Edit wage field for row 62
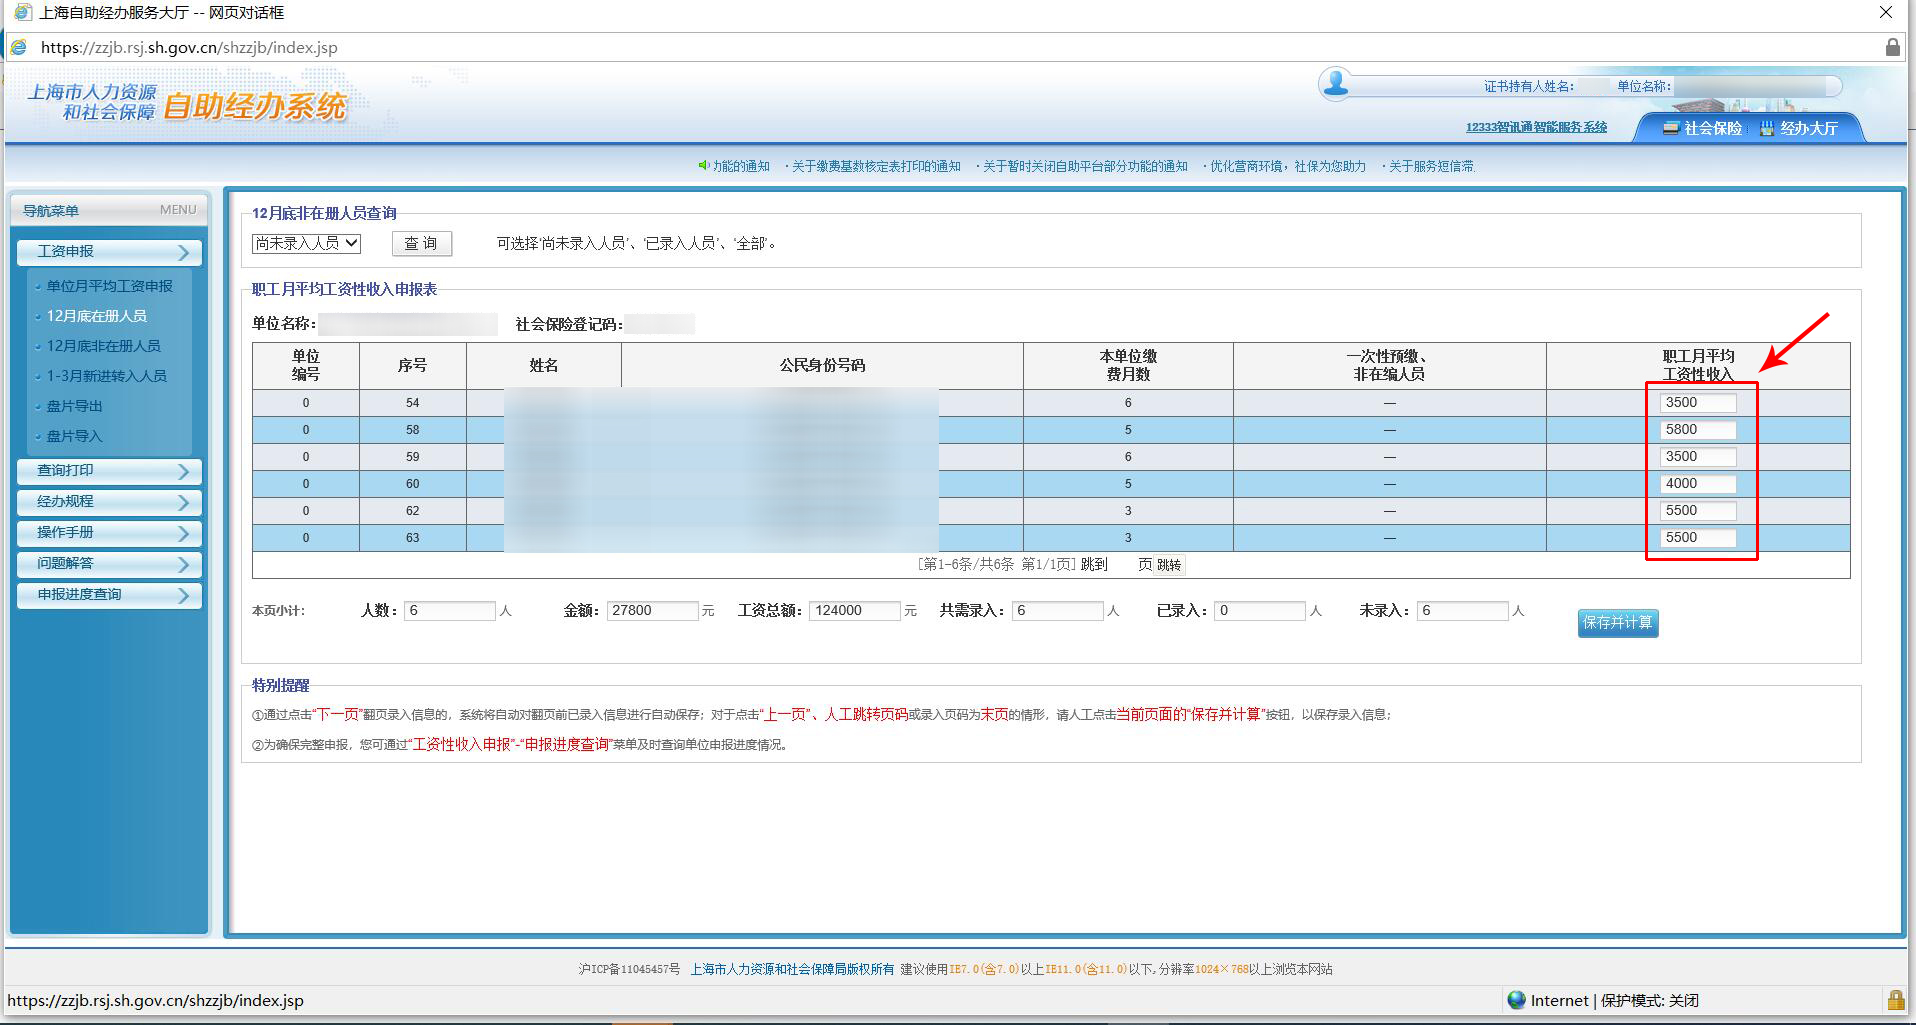1916x1025 pixels. click(x=1698, y=511)
